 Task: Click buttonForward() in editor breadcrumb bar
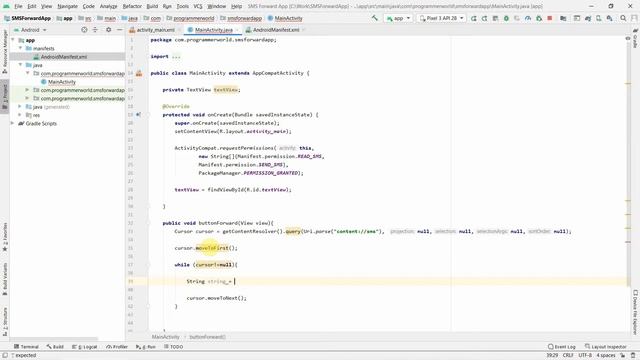coord(207,337)
